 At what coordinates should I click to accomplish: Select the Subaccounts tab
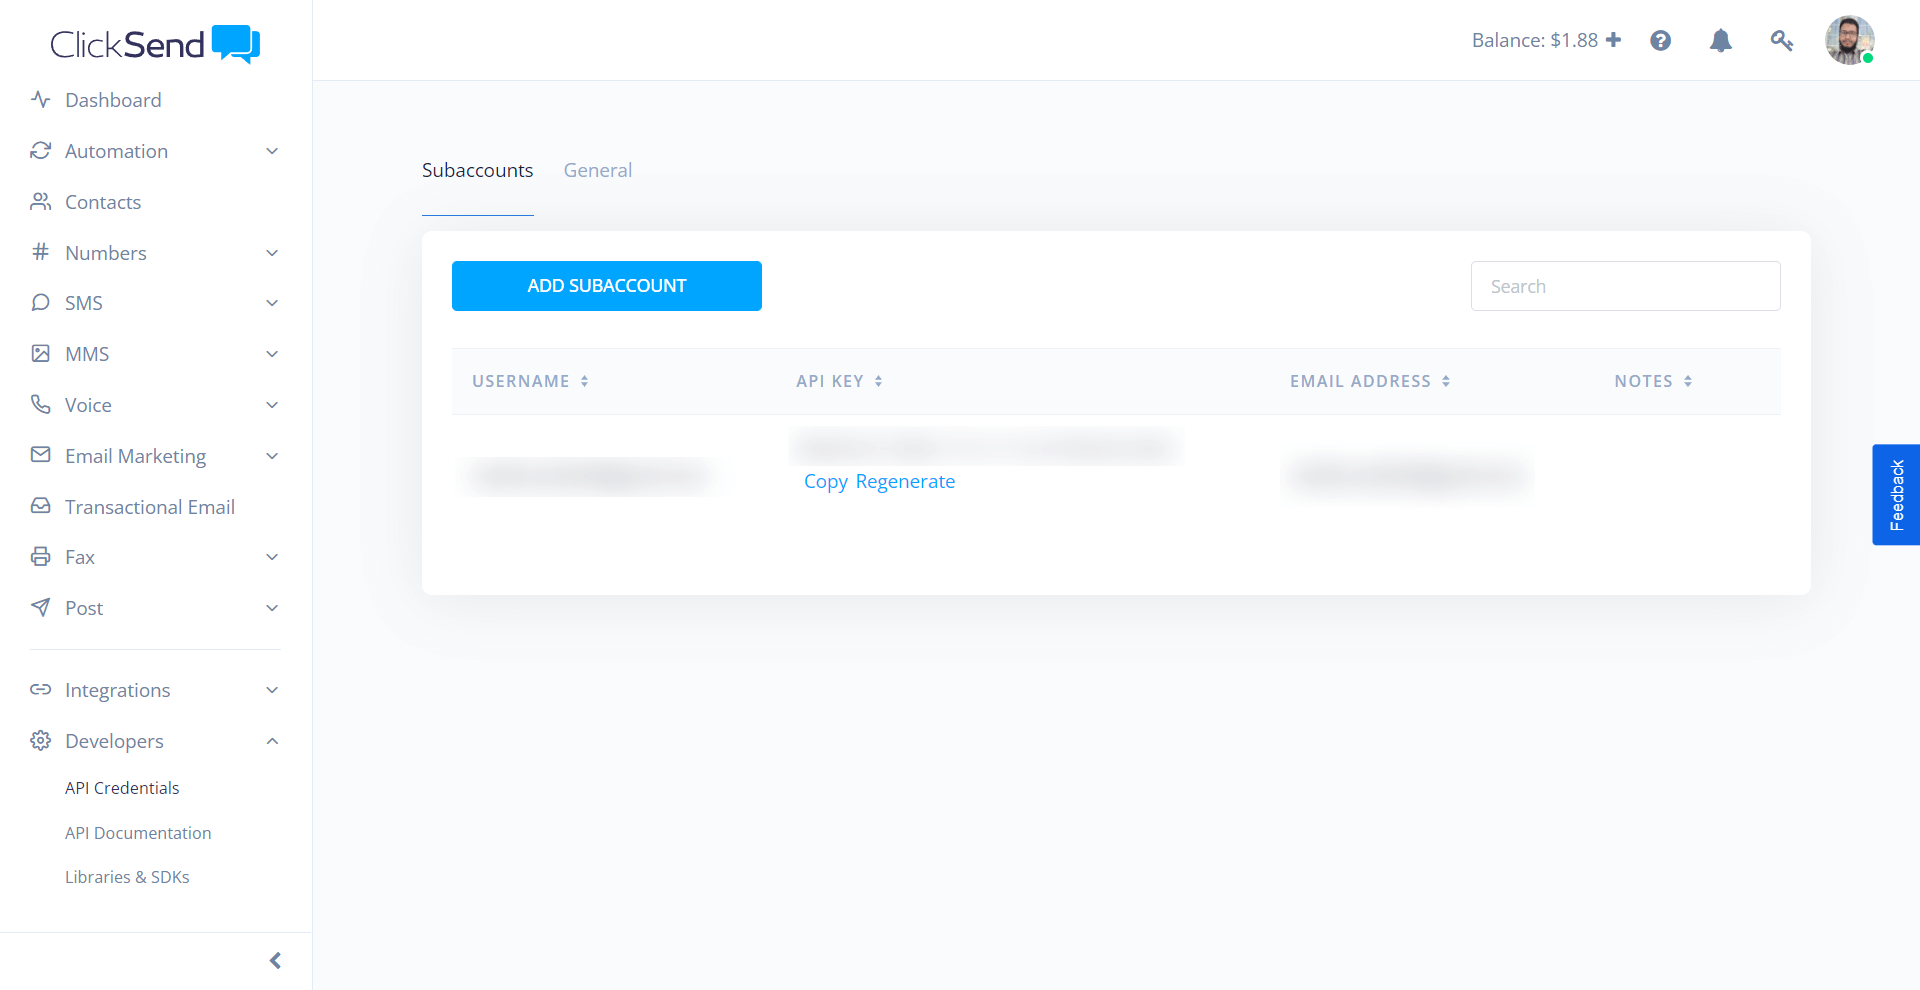[x=477, y=170]
